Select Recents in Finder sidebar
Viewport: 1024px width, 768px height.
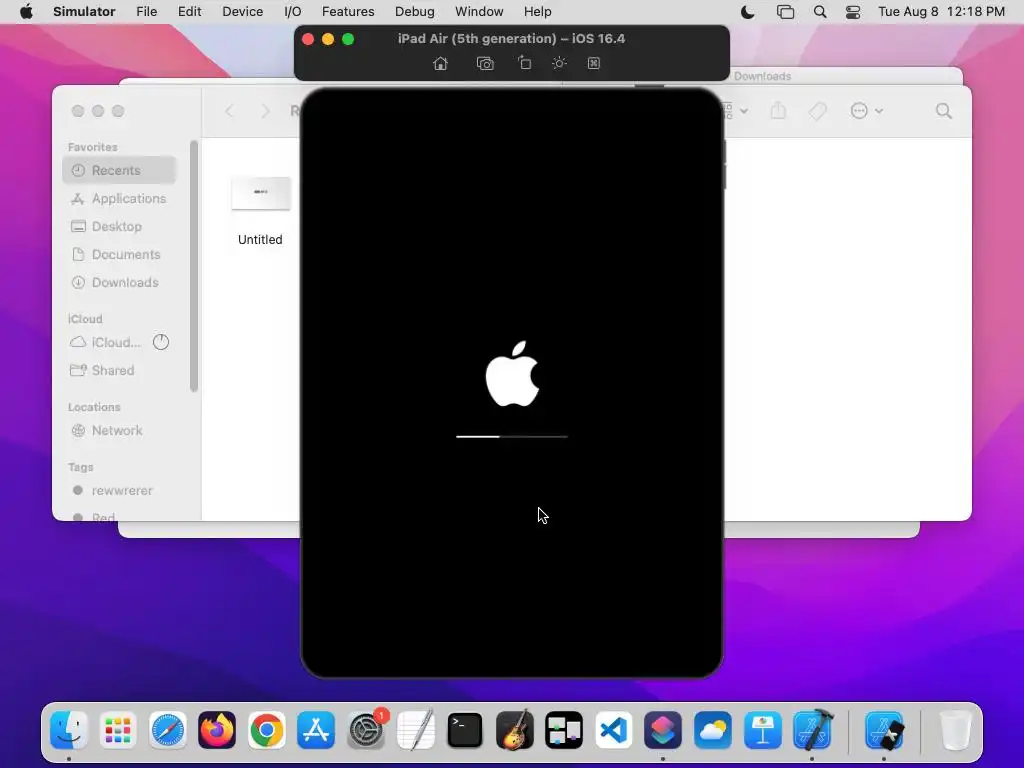[120, 170]
